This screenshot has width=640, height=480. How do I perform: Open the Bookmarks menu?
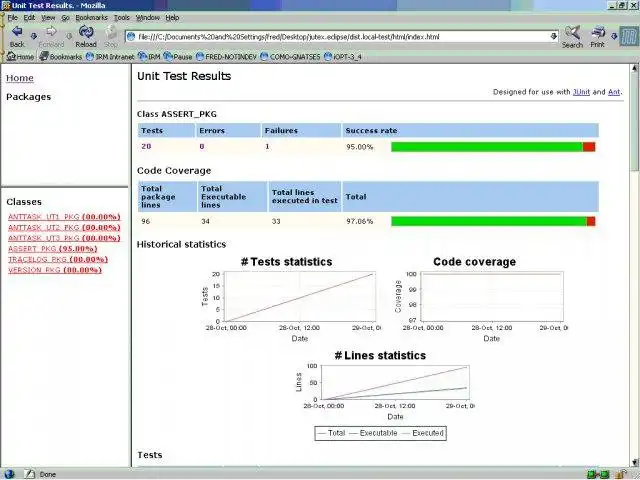[91, 18]
